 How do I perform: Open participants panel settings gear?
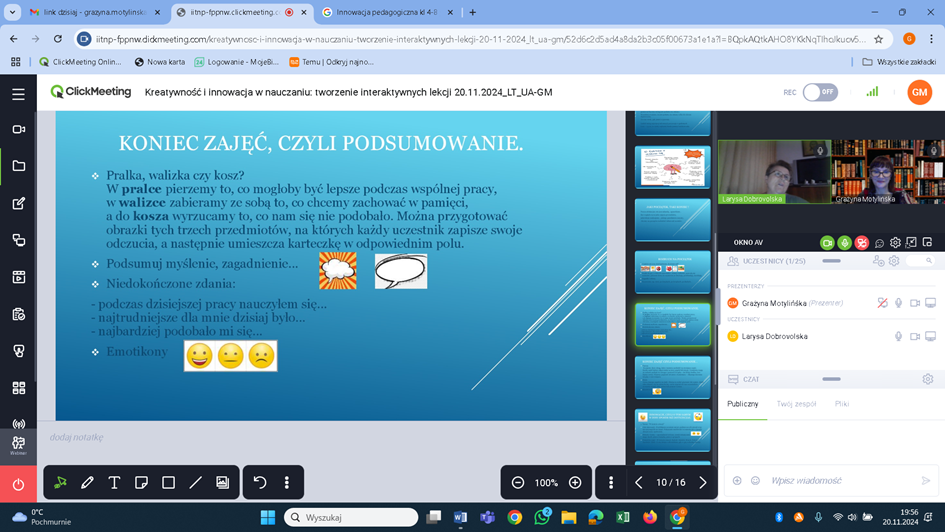(x=894, y=261)
